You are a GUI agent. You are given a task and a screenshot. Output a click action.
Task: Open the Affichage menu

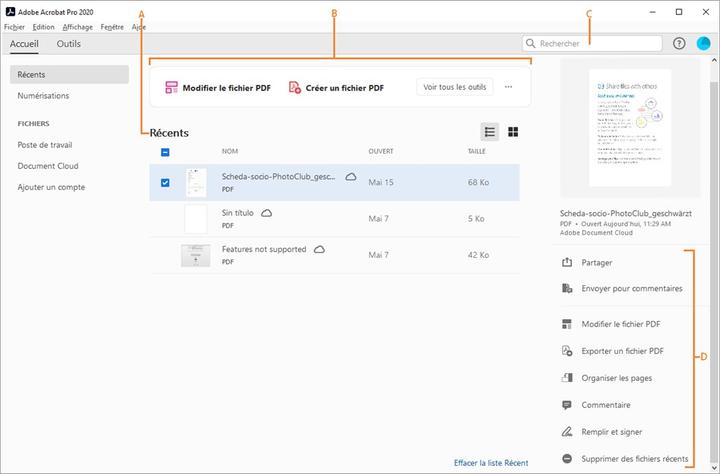pos(78,27)
